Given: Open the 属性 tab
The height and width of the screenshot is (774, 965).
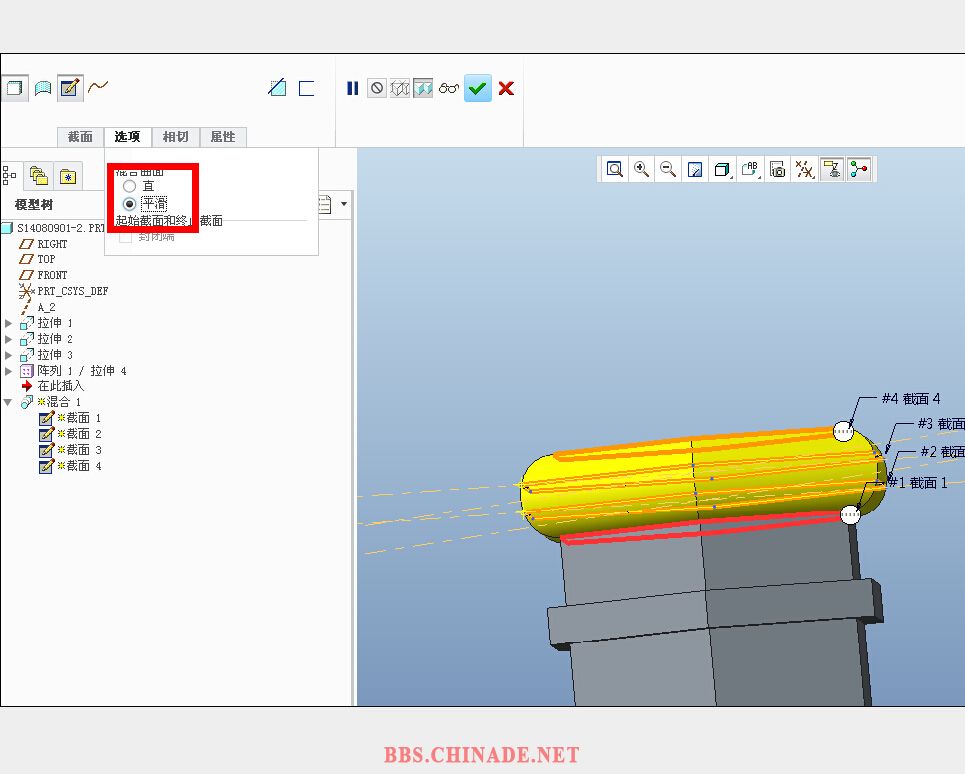Looking at the screenshot, I should [223, 137].
